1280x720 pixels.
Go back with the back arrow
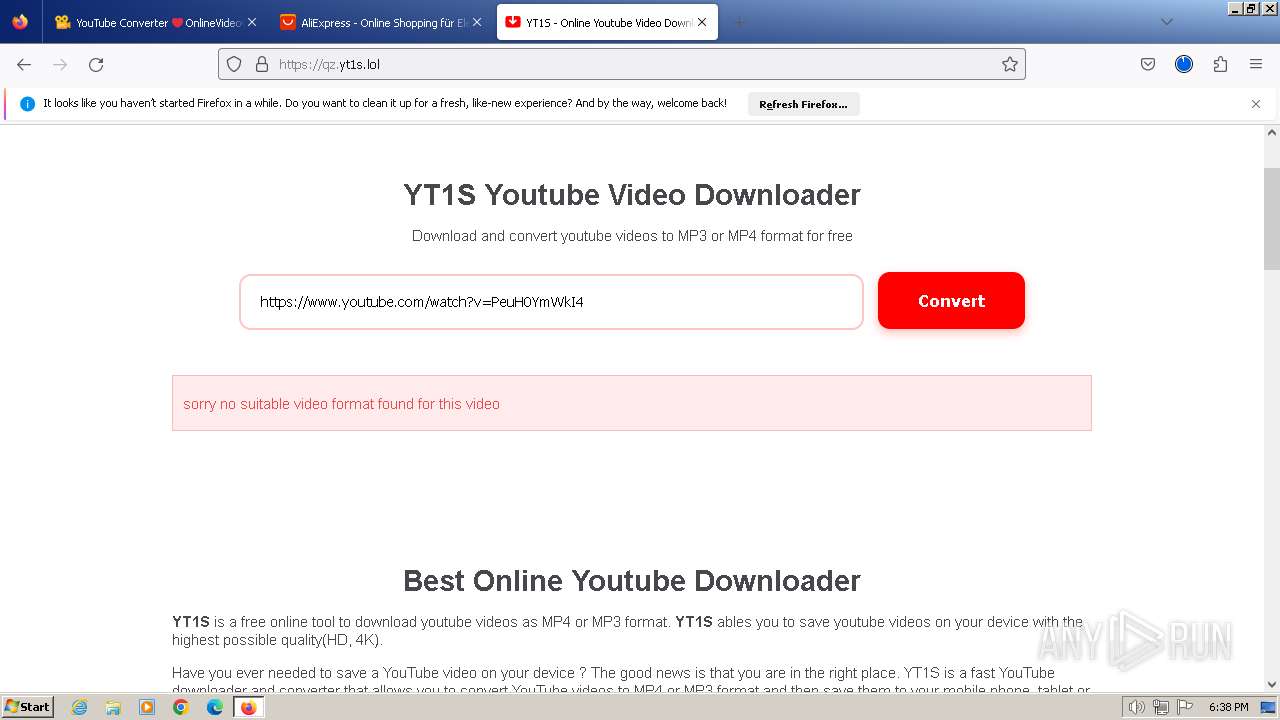[x=24, y=64]
